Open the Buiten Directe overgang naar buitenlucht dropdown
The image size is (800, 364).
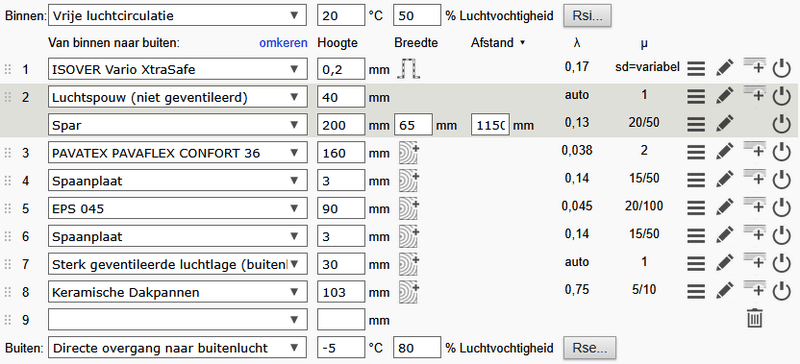pos(178,348)
